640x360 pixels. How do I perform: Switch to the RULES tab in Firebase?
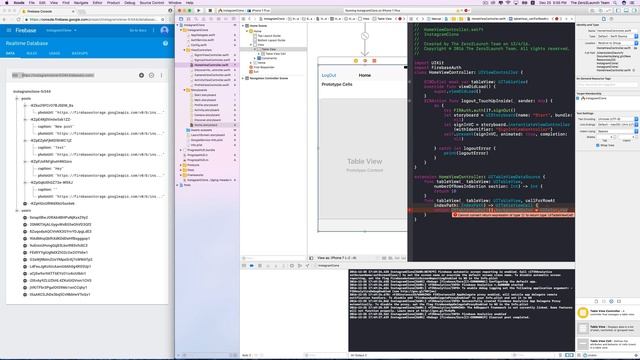[x=31, y=53]
